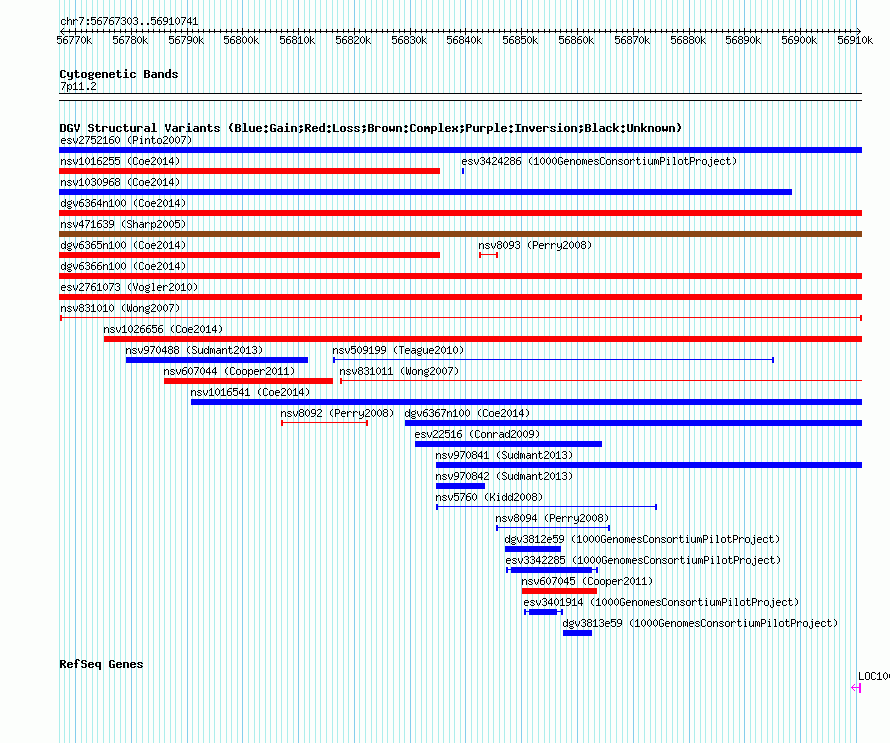Click the nsv607044 (Cooper2011) red bar

coord(248,381)
